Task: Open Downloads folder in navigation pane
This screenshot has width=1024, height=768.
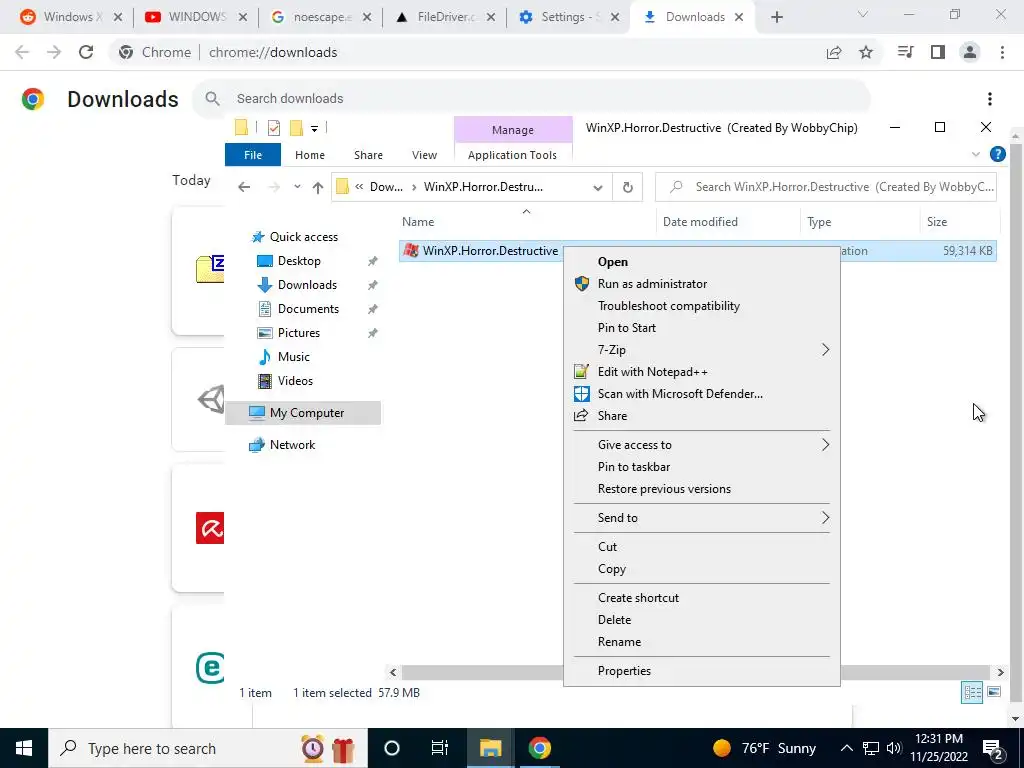Action: pyautogui.click(x=307, y=285)
